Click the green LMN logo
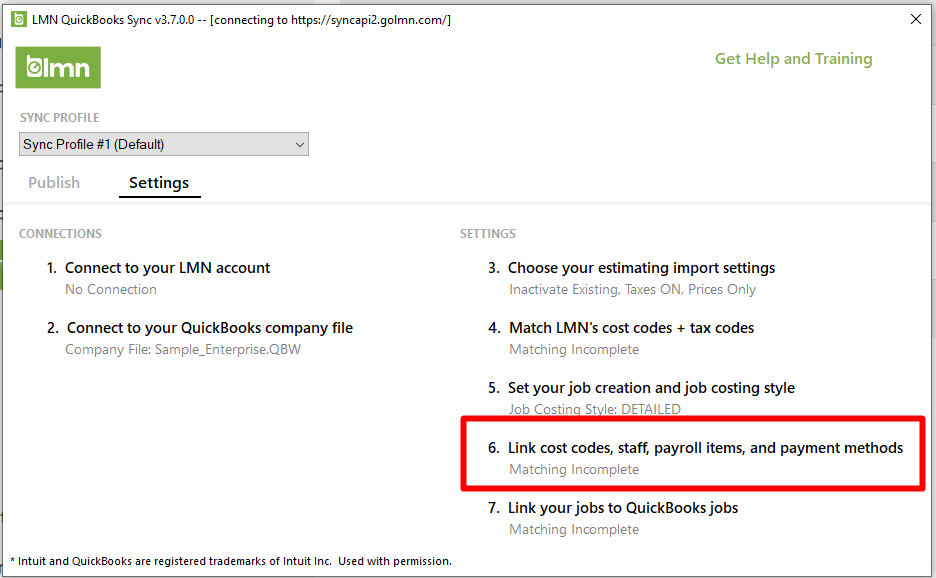 (x=58, y=67)
